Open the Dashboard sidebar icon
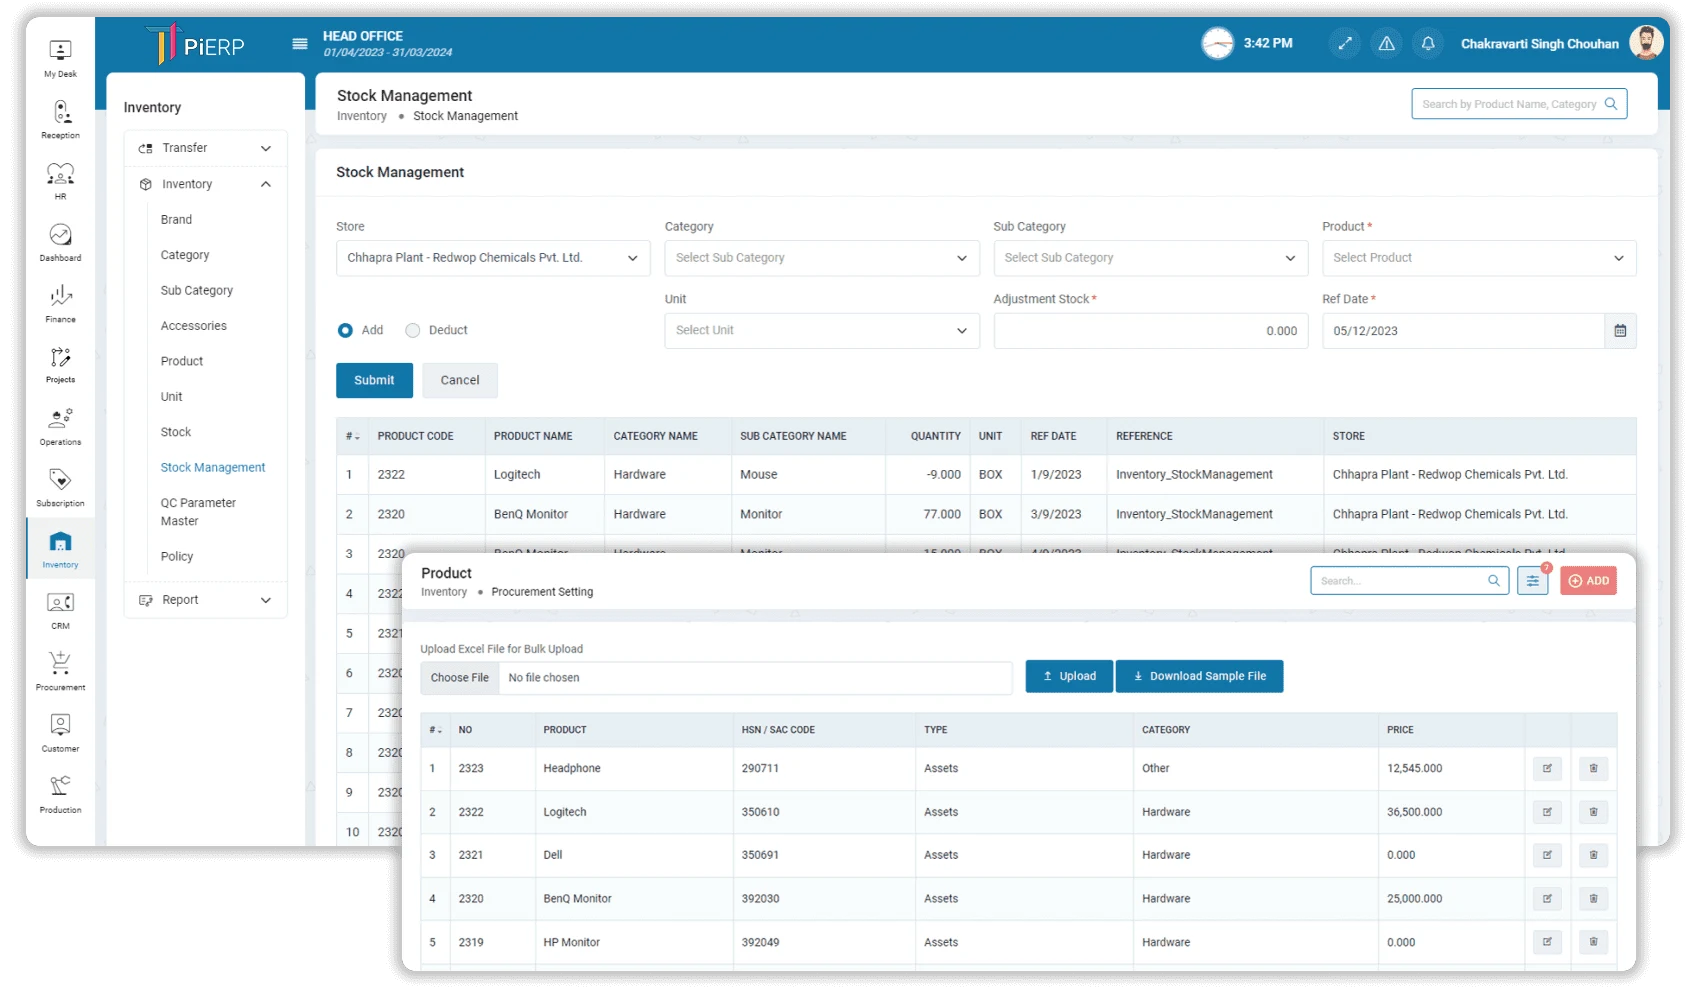This screenshot has width=1696, height=988. pos(60,242)
